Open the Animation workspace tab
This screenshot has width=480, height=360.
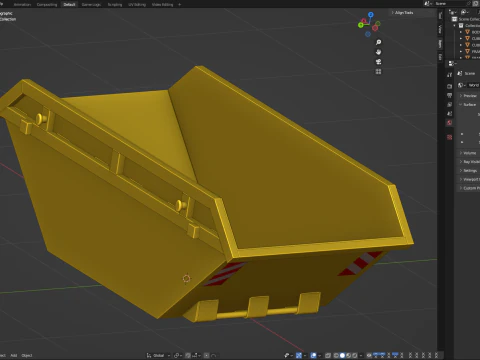22,4
